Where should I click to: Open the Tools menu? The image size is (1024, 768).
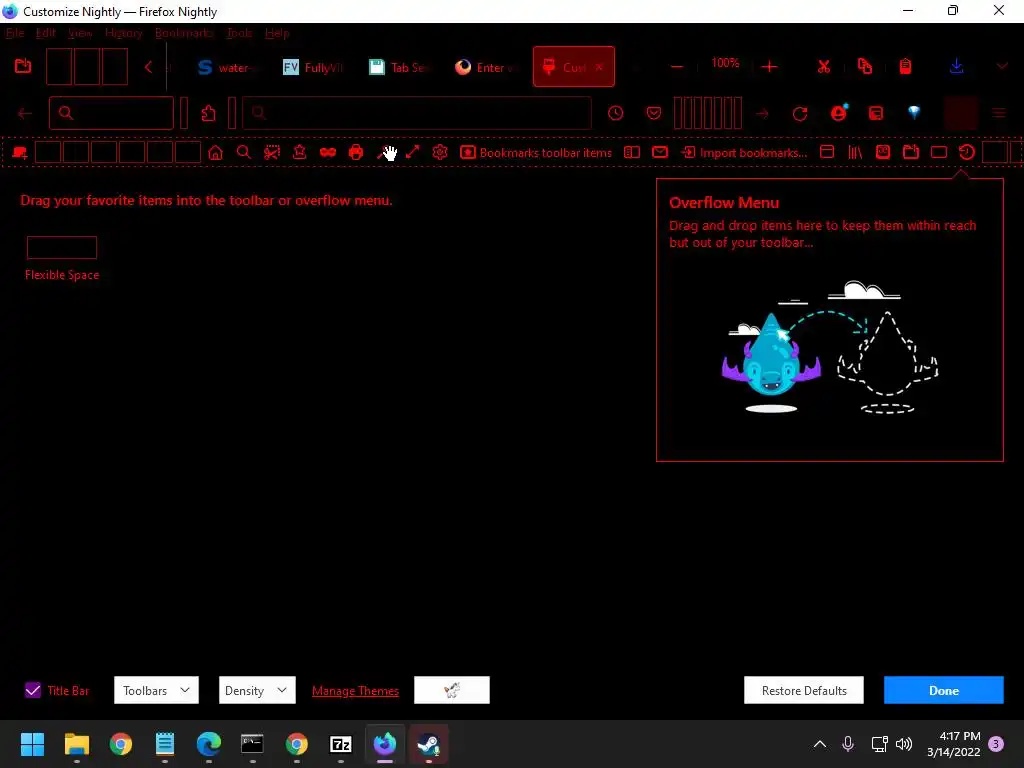coord(239,33)
